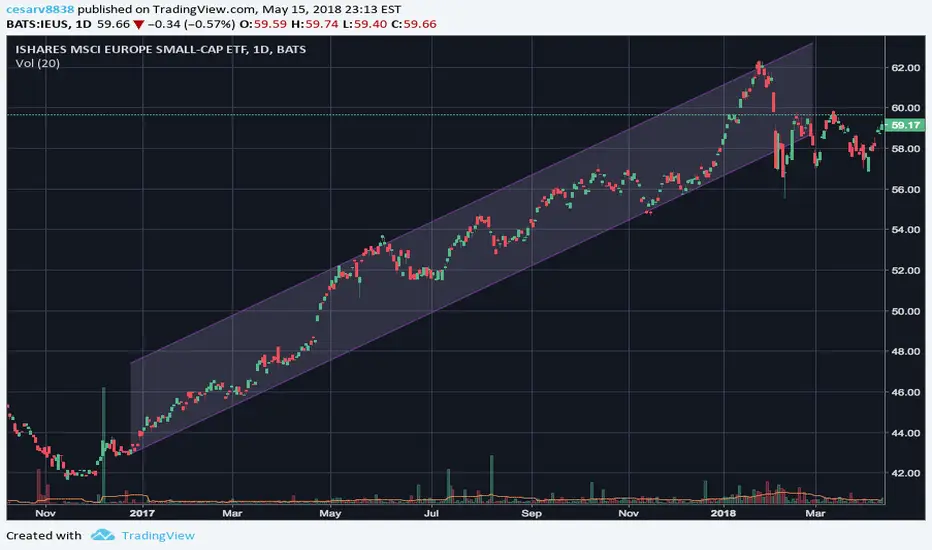
Task: Click the 44.00 price axis label
Action: click(x=906, y=433)
